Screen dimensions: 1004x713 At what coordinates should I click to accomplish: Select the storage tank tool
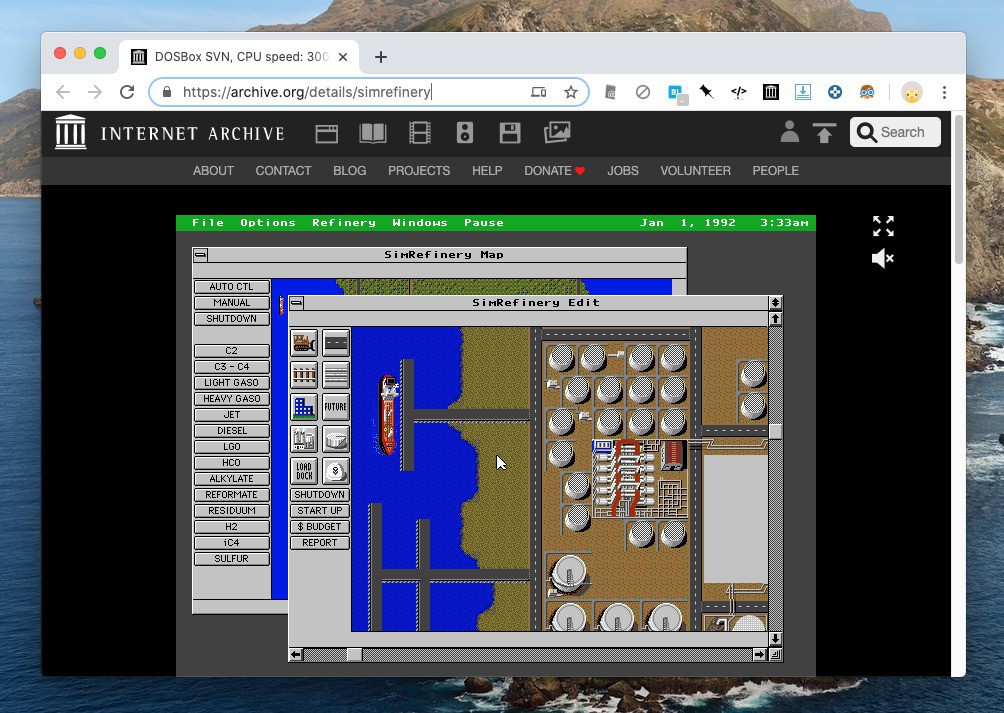click(x=336, y=439)
